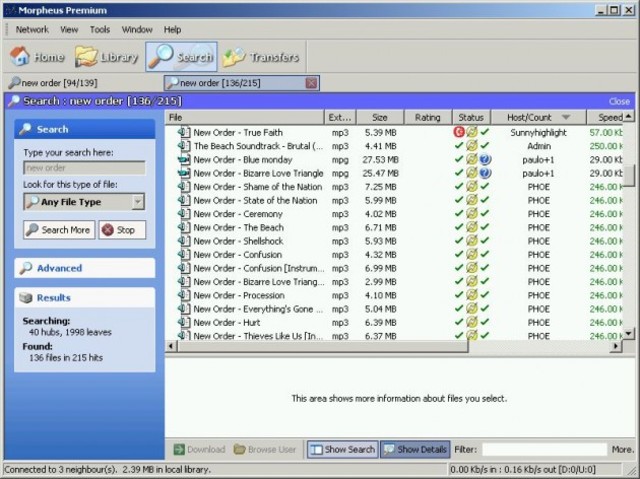Go to the Home section
The height and width of the screenshot is (479, 640).
pyautogui.click(x=38, y=57)
